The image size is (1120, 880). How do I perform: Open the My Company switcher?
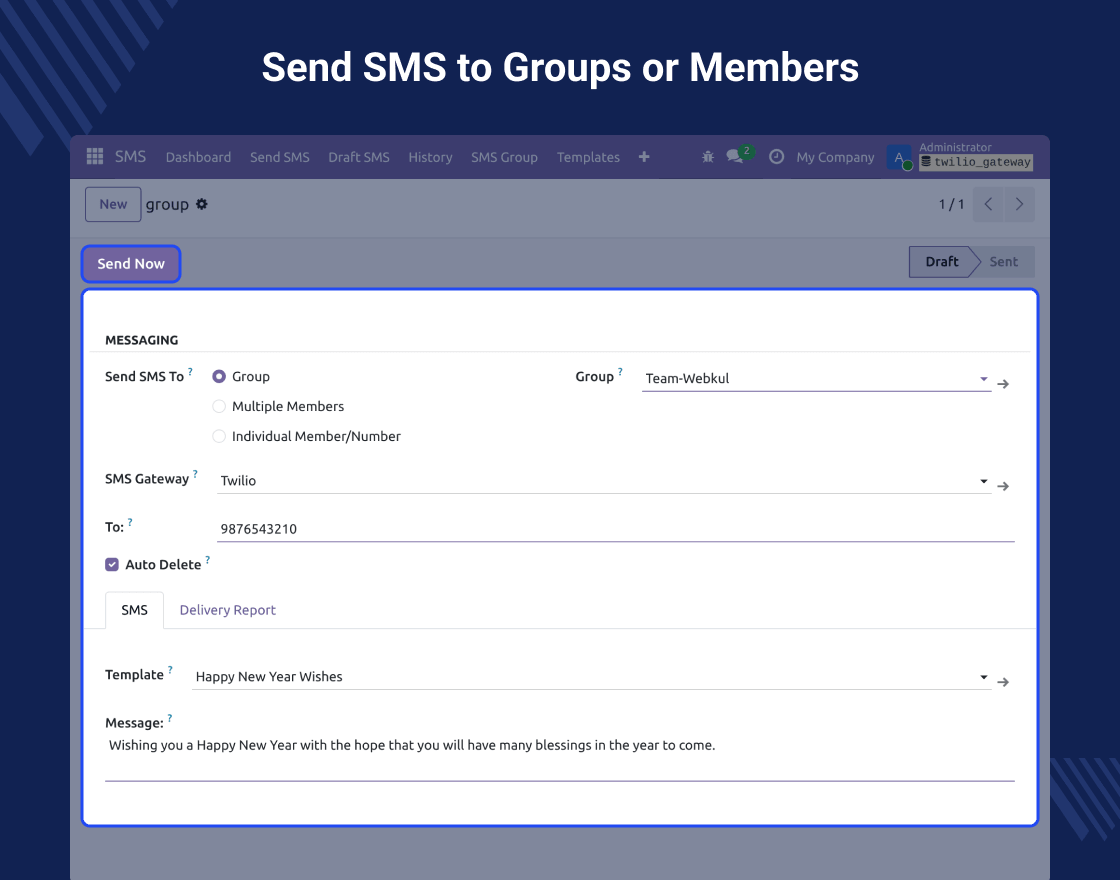pos(835,157)
